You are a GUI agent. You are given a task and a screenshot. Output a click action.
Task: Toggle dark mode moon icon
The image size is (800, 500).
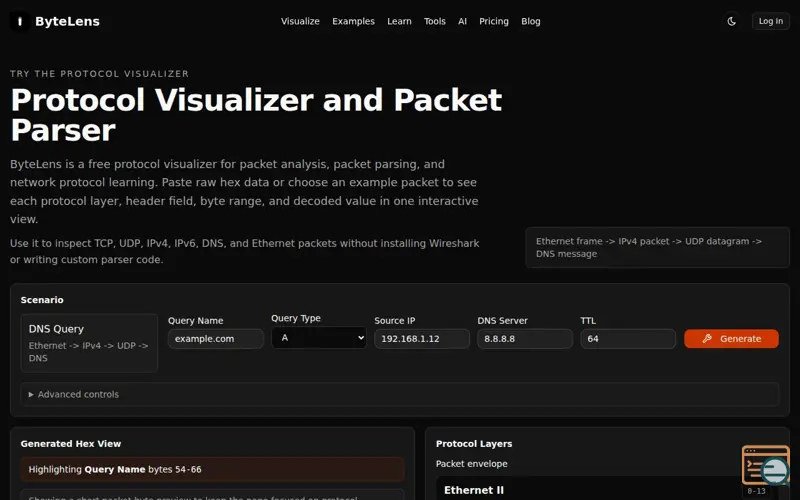(x=732, y=21)
